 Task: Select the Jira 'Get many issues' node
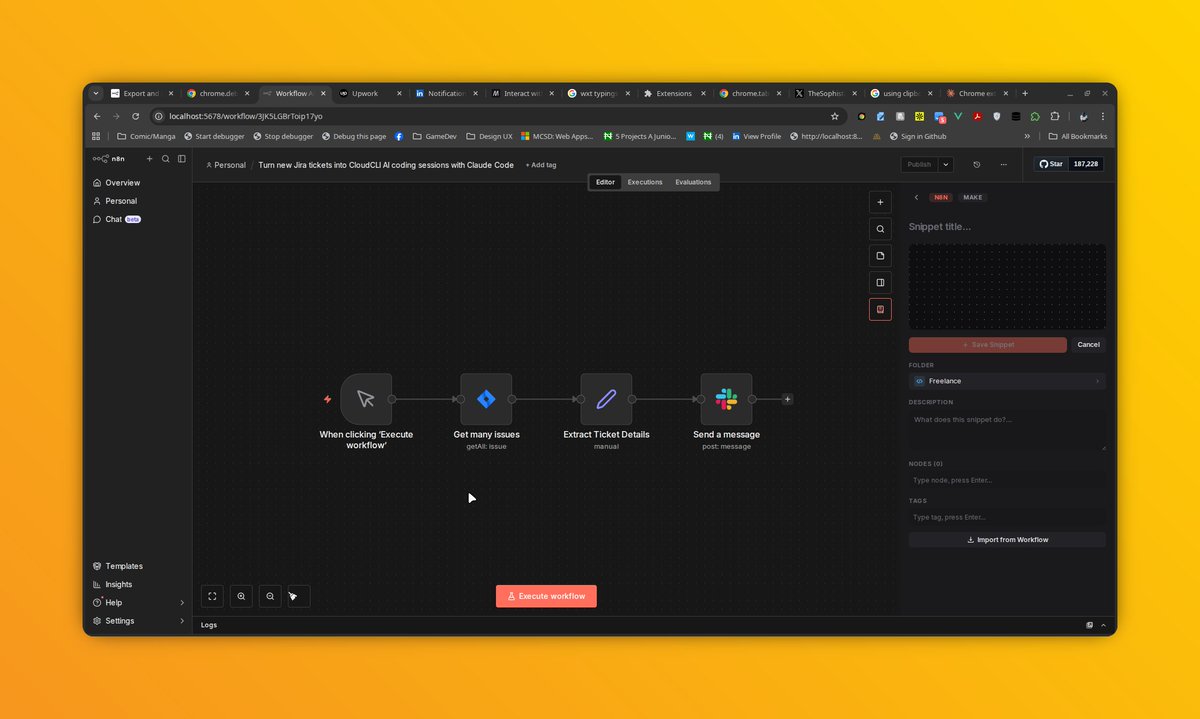pyautogui.click(x=486, y=399)
